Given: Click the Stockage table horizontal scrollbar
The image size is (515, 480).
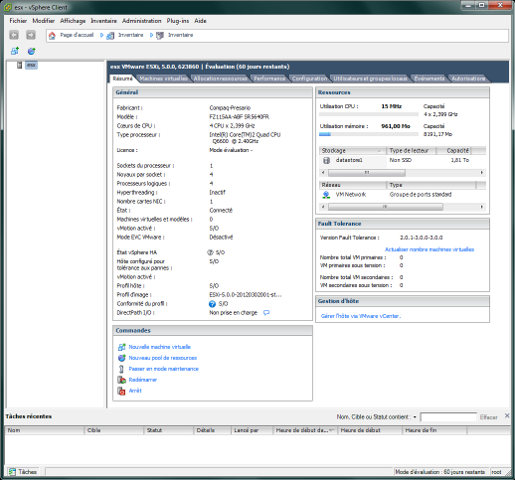Looking at the screenshot, I should point(367,173).
